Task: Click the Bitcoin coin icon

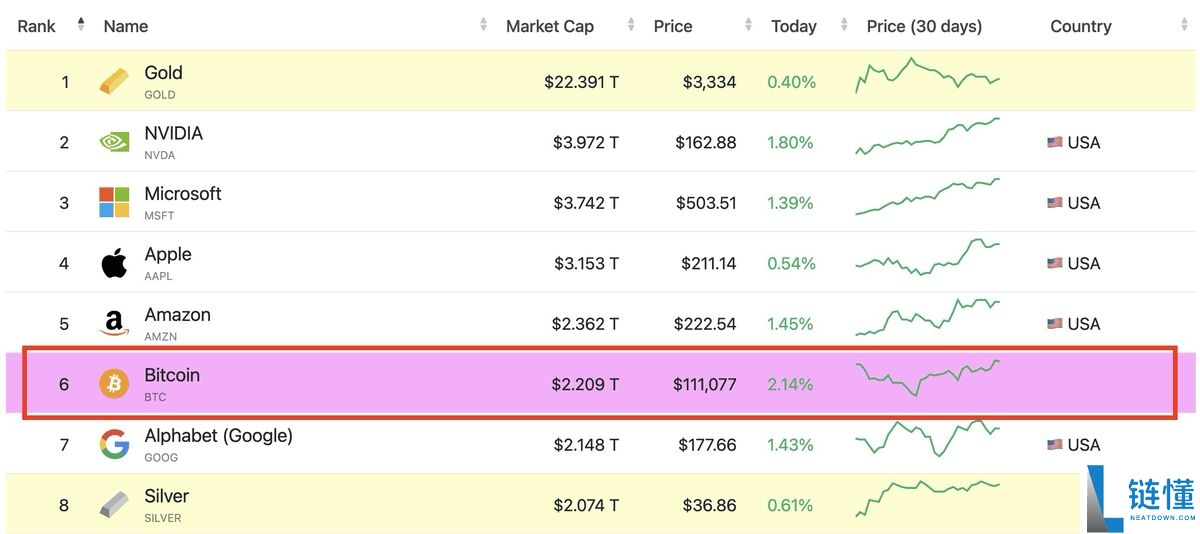Action: 114,383
